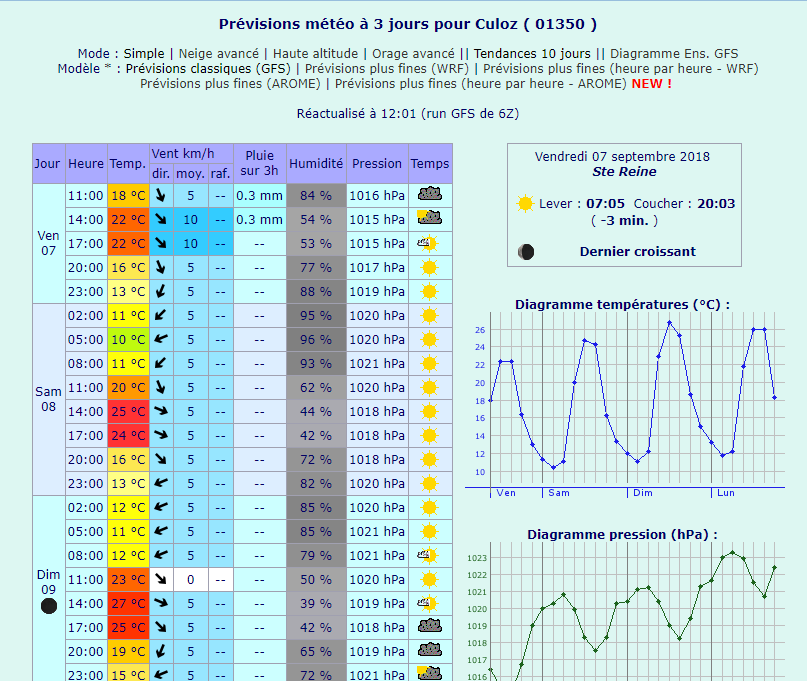Click the wind arrow in Sam 14:00 row
This screenshot has height=681, width=807.
tap(161, 411)
